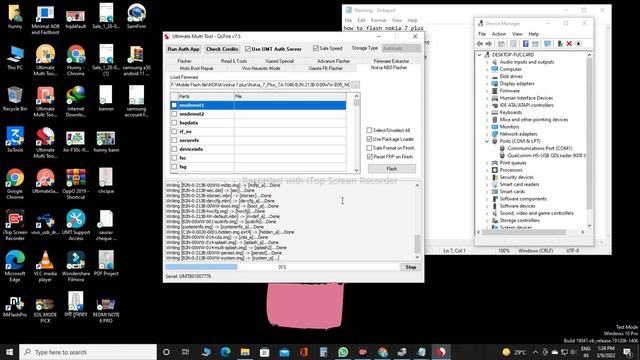
Task: Open the Recycle Bin desktop icon
Action: [x=15, y=98]
